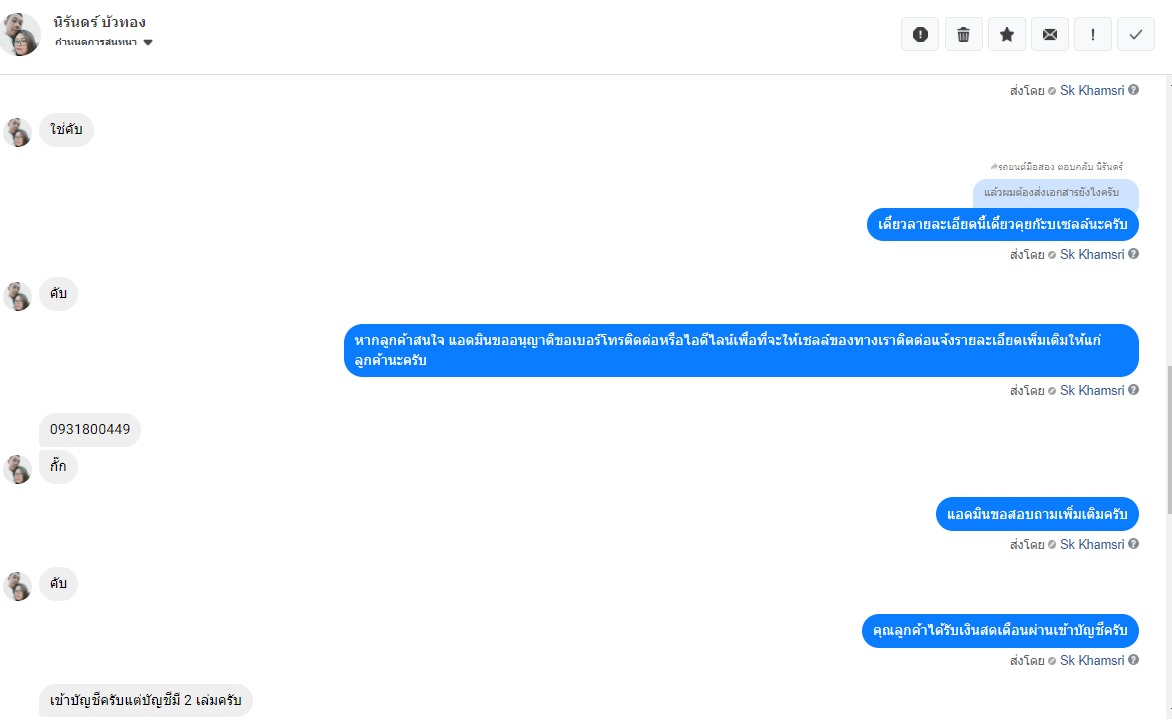Click message เข้าบัญชีครับแต่บัญชีมี 2 เล่มครับ
This screenshot has width=1172, height=720.
click(146, 701)
